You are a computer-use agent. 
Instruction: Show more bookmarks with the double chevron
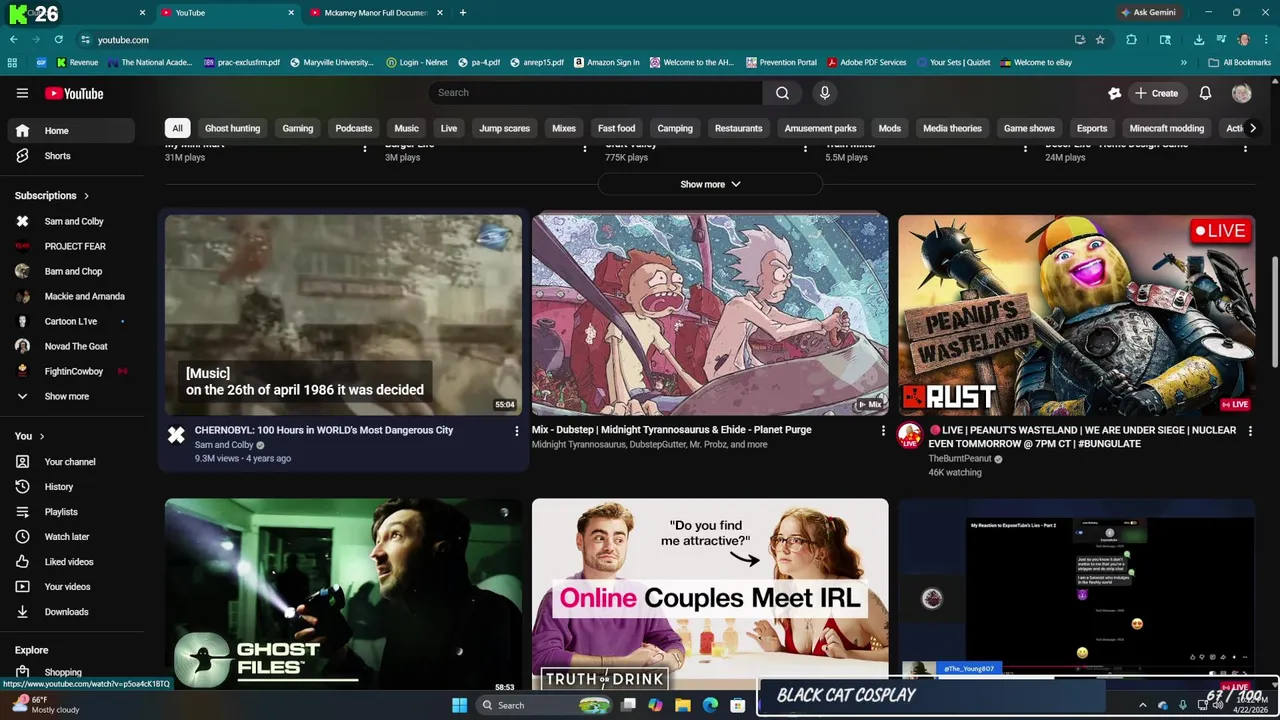(1184, 62)
